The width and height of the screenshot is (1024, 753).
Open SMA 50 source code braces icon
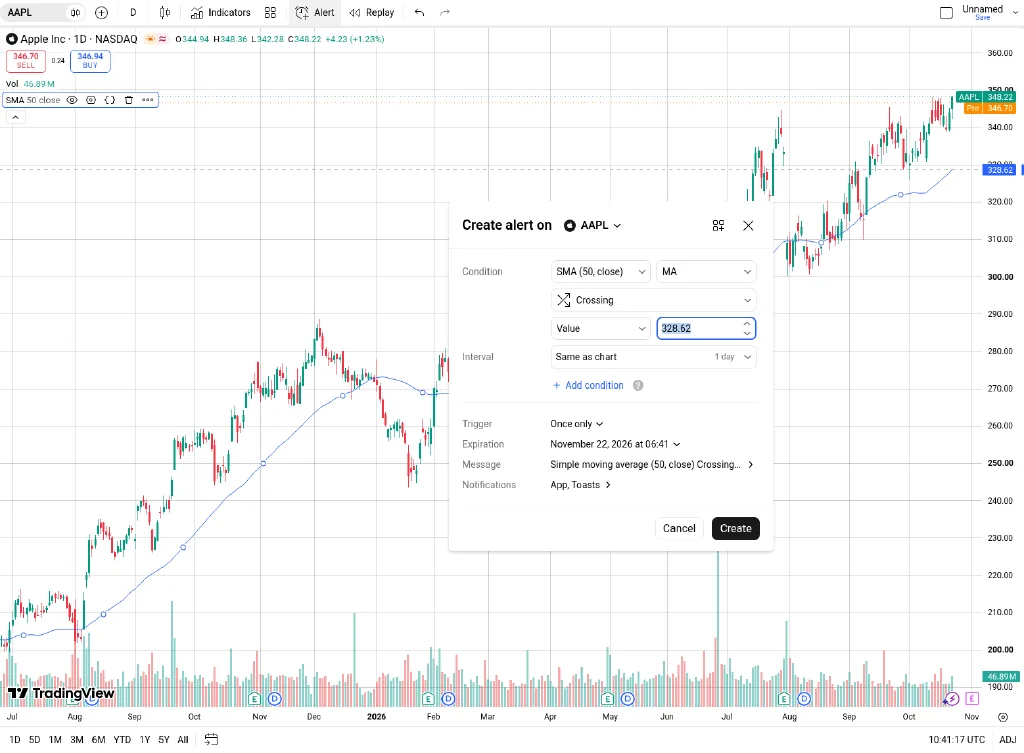tap(110, 100)
